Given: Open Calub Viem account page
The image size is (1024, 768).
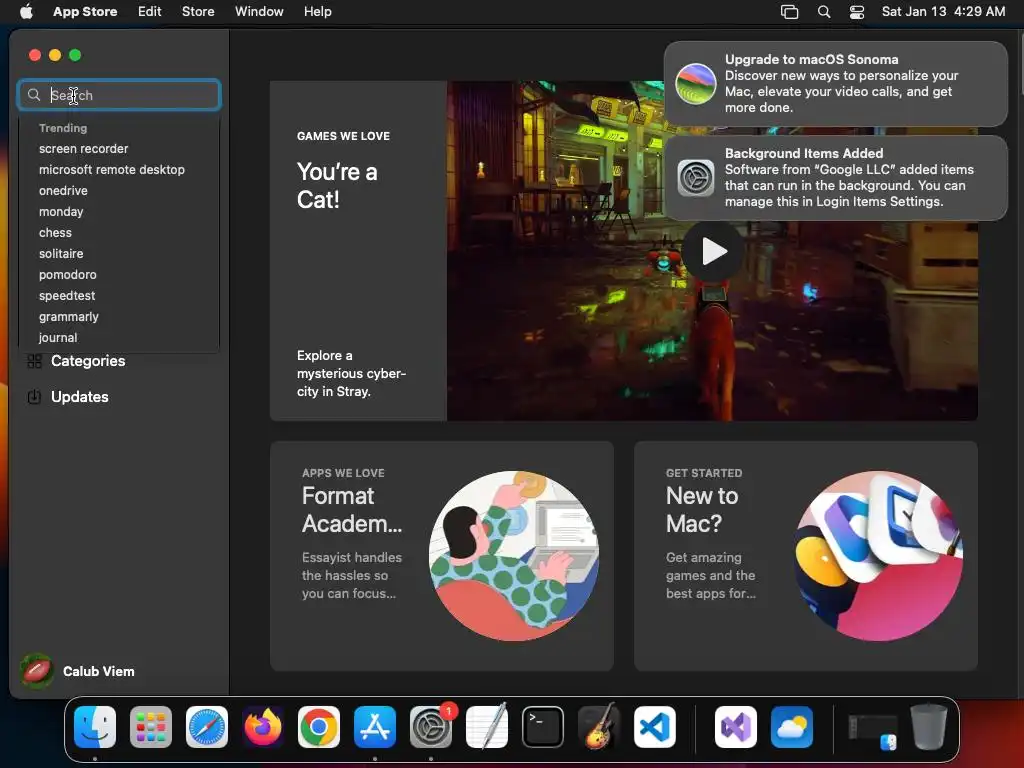Looking at the screenshot, I should point(99,671).
